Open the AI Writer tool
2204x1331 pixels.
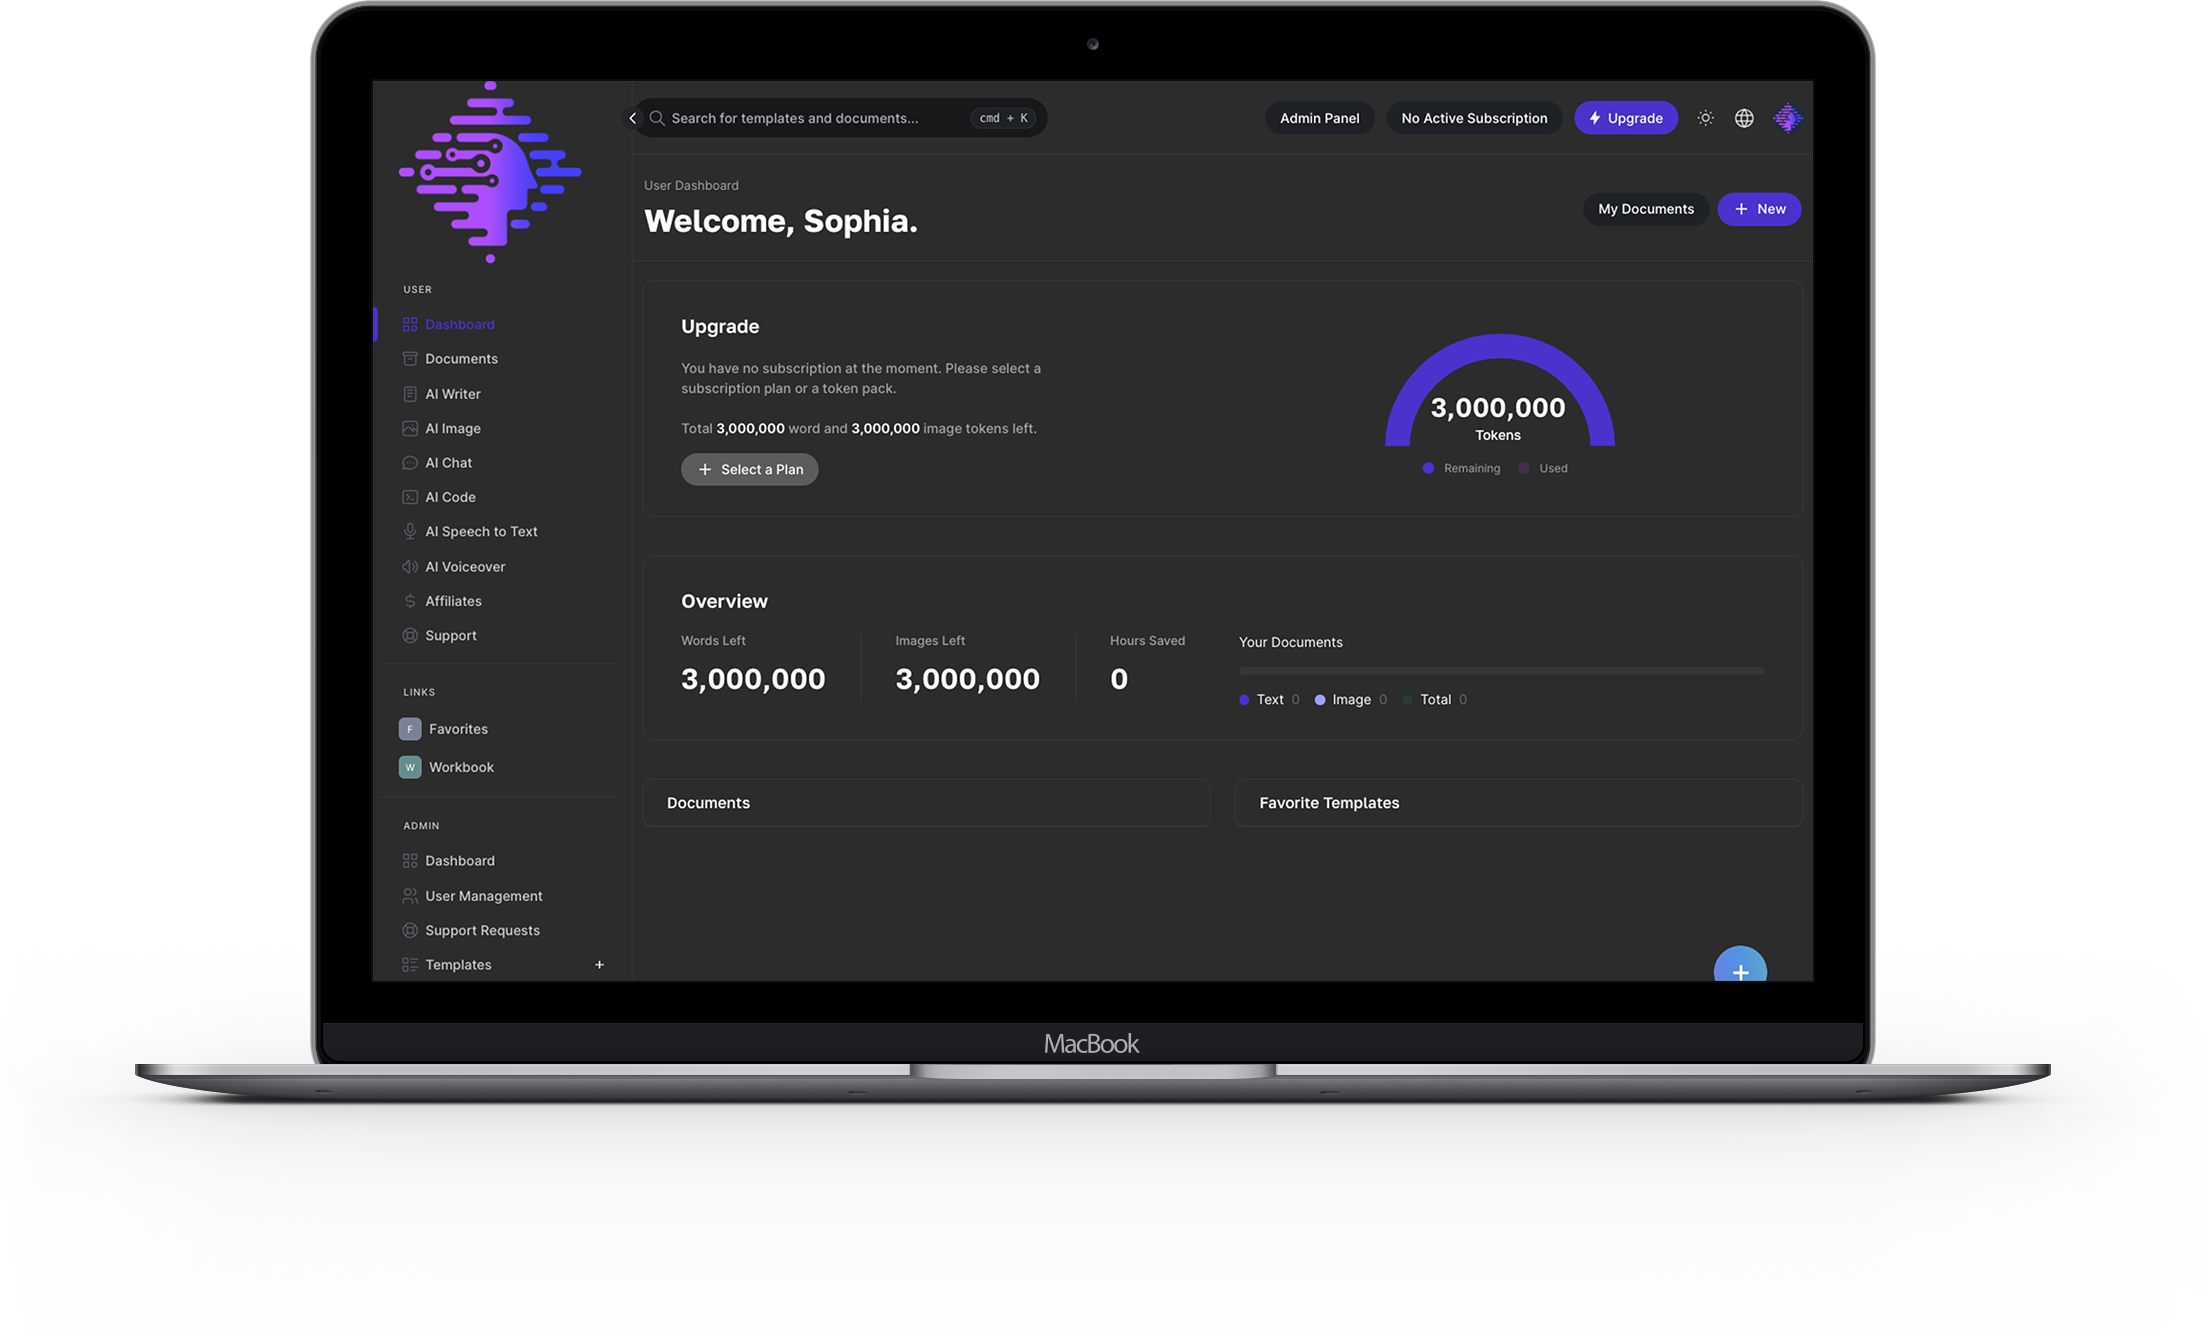pyautogui.click(x=453, y=393)
